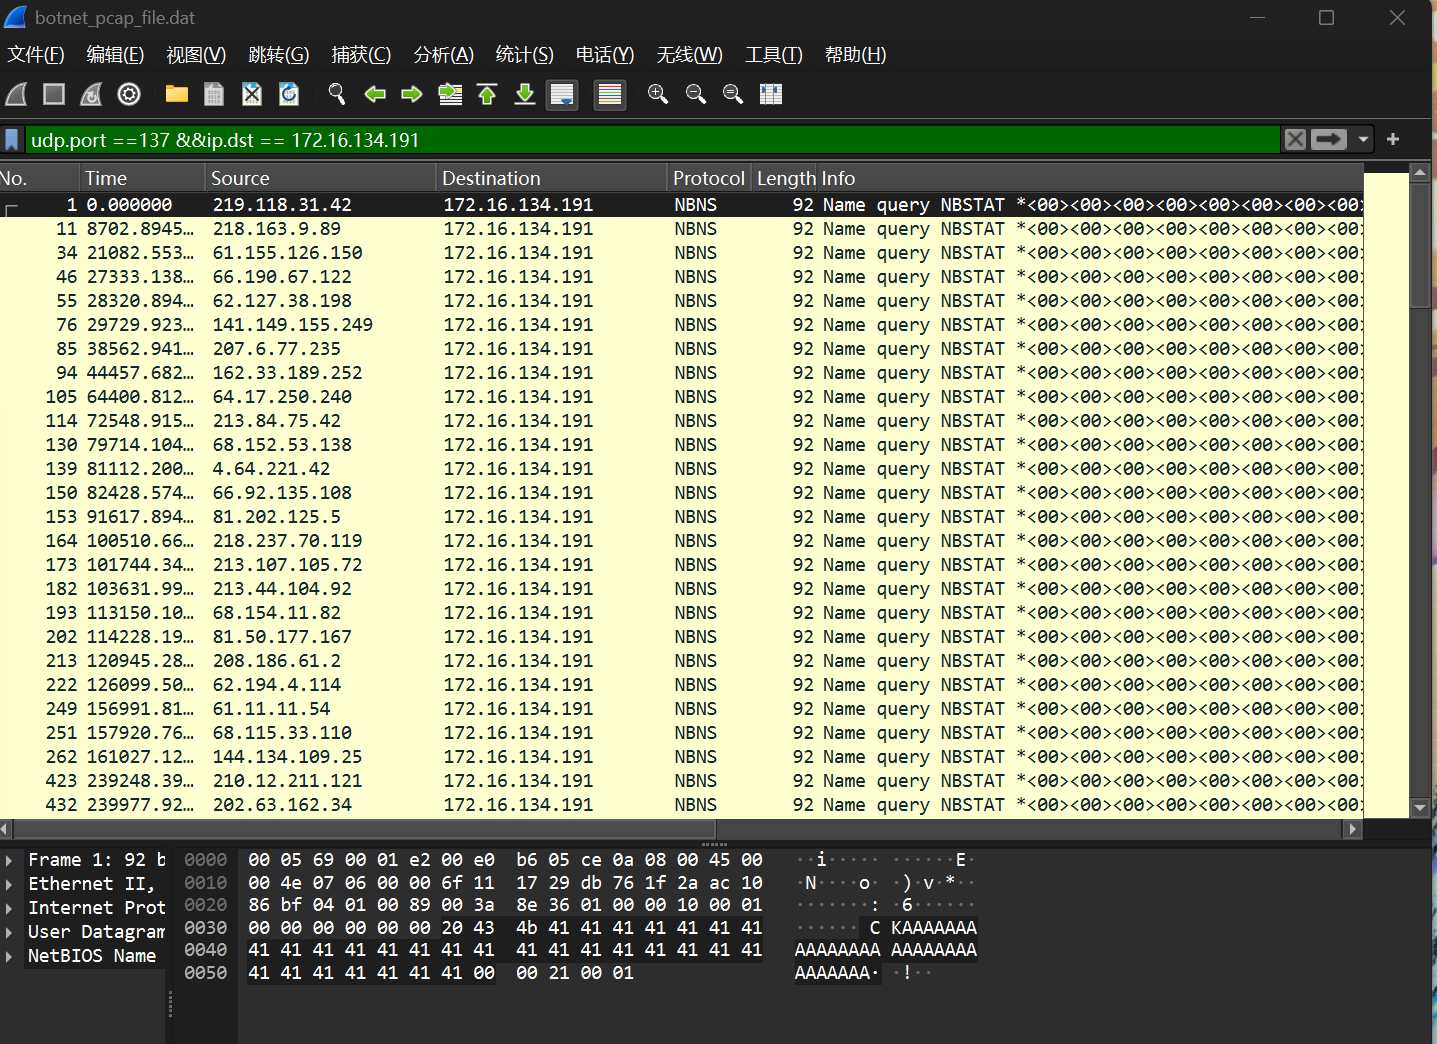Open the 工具(T) menu
This screenshot has height=1044, width=1437.
(774, 55)
